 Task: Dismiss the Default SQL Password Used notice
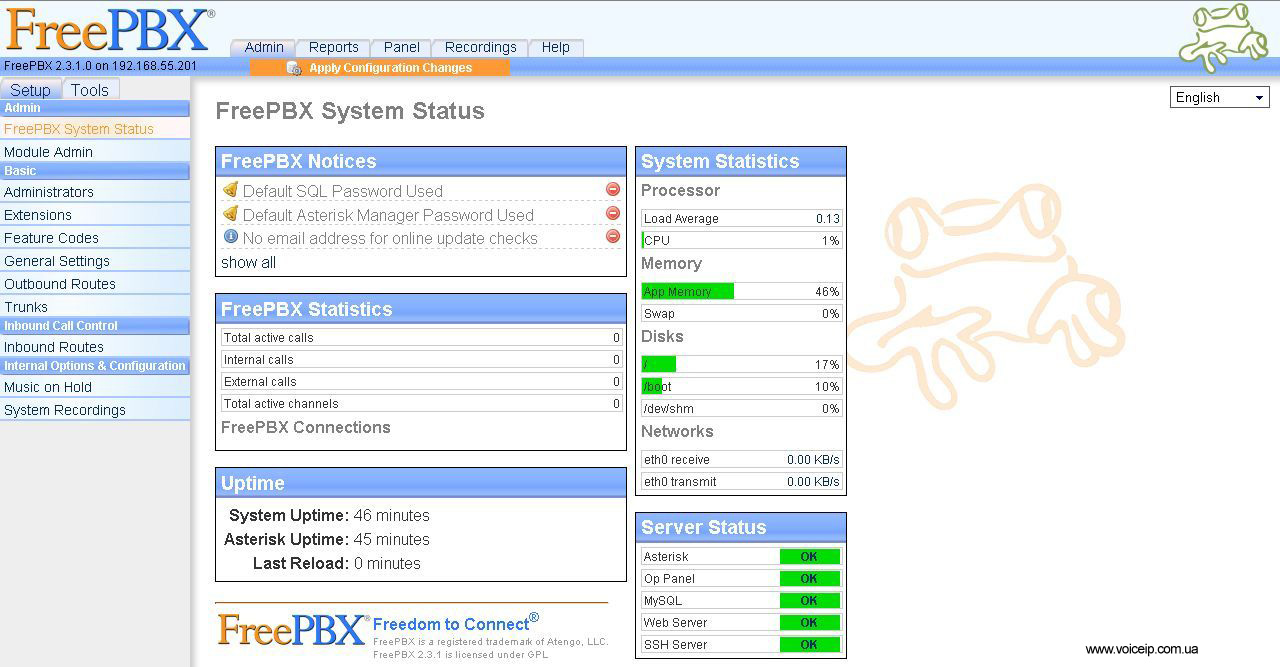pos(613,189)
